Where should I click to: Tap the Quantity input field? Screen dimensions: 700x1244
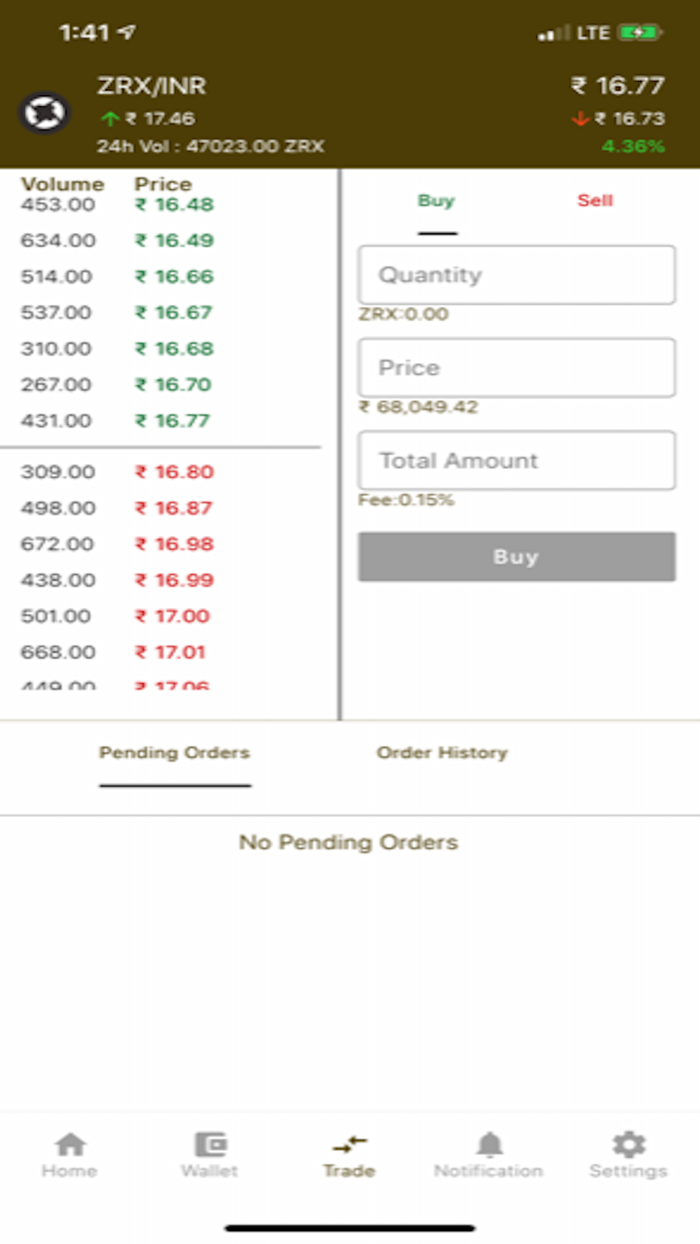[x=516, y=275]
